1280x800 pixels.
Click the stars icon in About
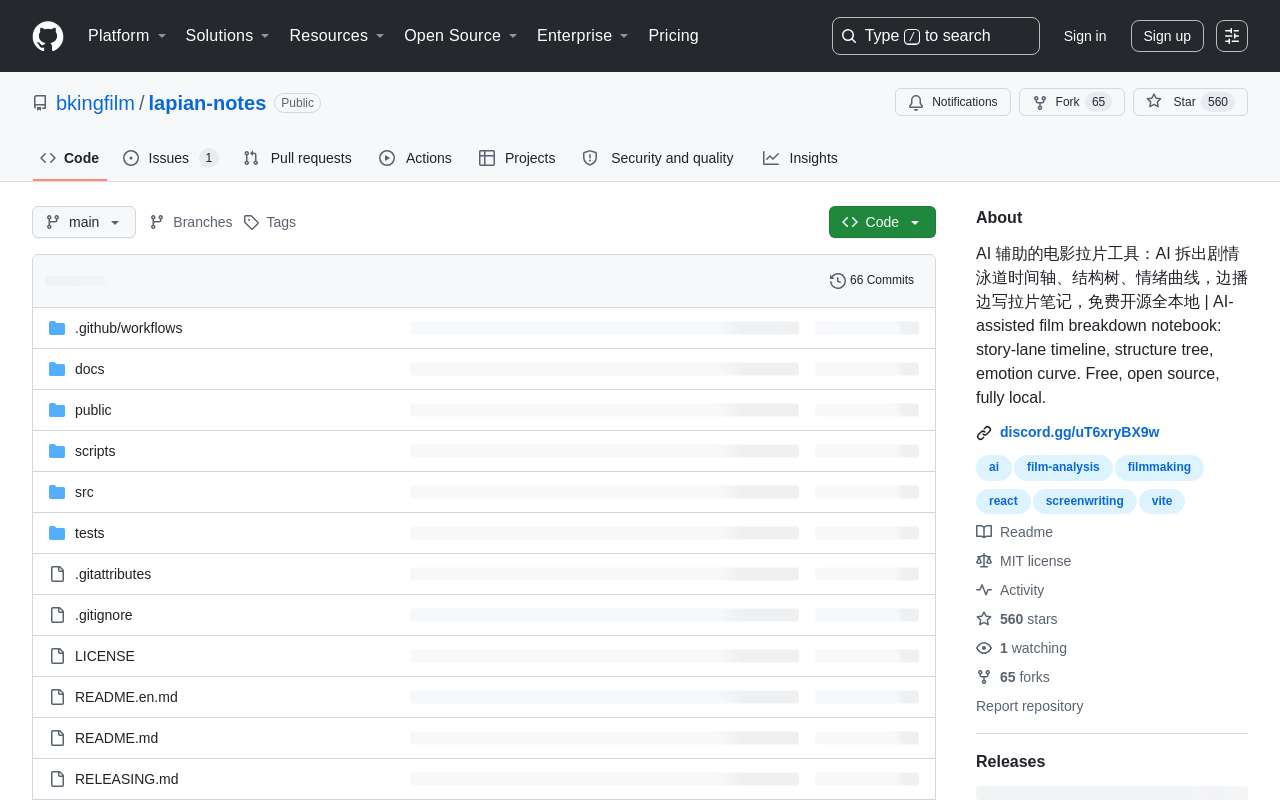tap(984, 619)
